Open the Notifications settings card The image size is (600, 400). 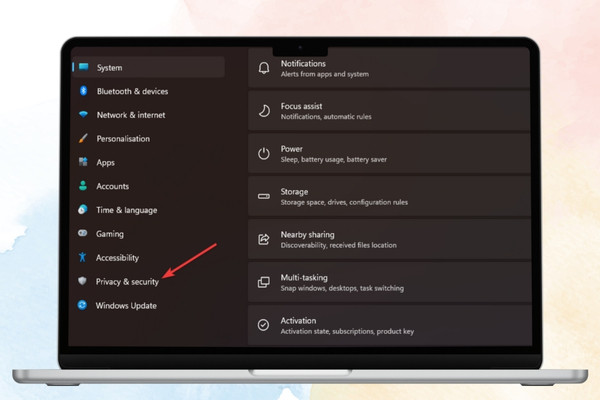tap(389, 68)
